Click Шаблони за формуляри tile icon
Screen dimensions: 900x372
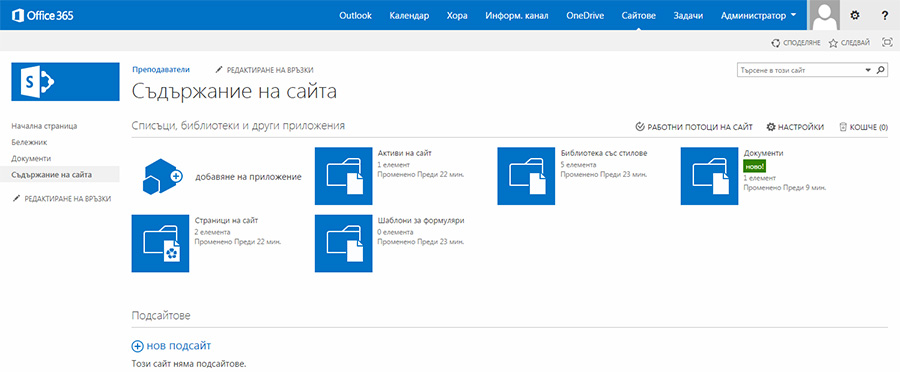(343, 243)
